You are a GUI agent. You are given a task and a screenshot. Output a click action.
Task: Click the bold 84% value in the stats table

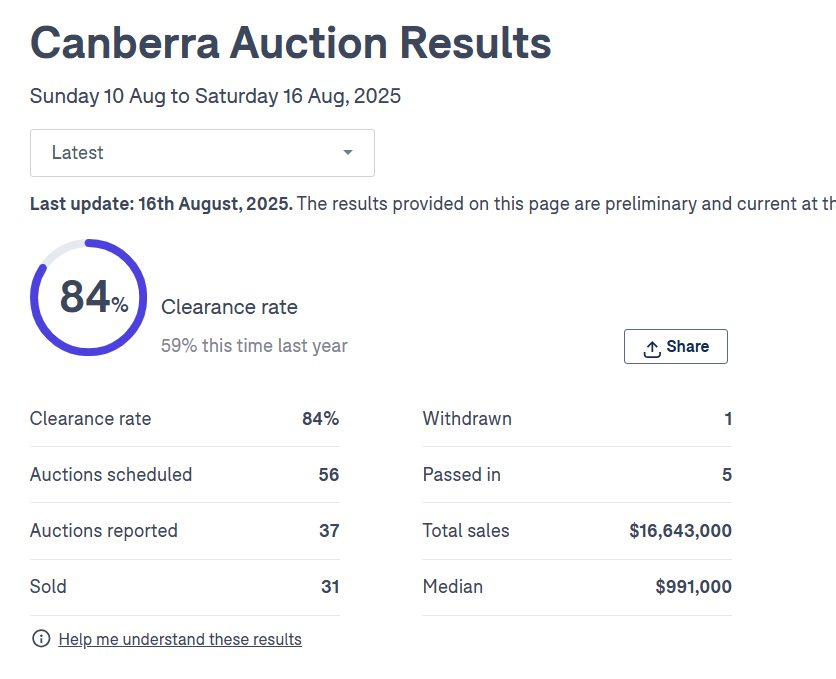point(320,419)
